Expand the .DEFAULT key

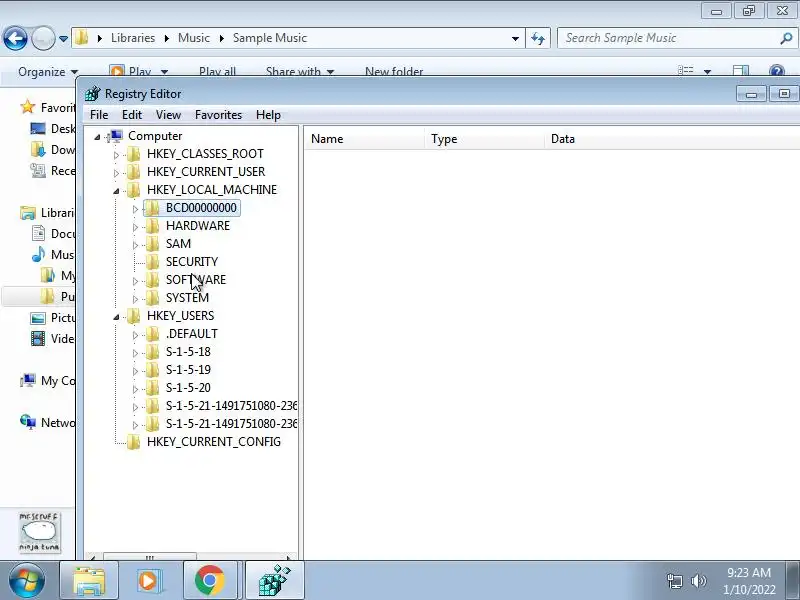(135, 335)
